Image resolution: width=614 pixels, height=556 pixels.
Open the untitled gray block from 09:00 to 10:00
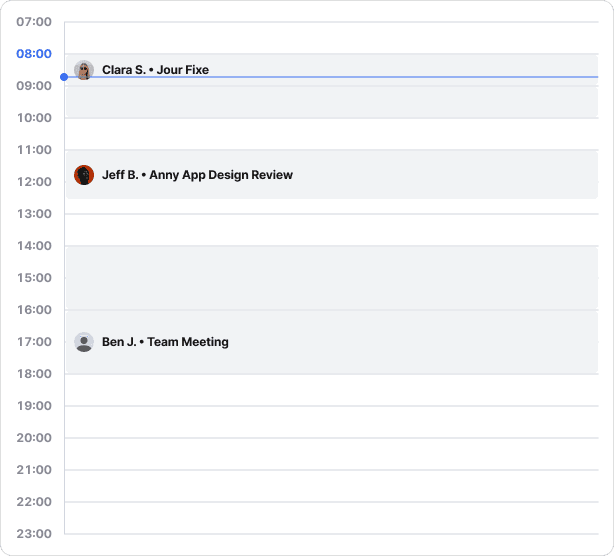click(x=332, y=102)
